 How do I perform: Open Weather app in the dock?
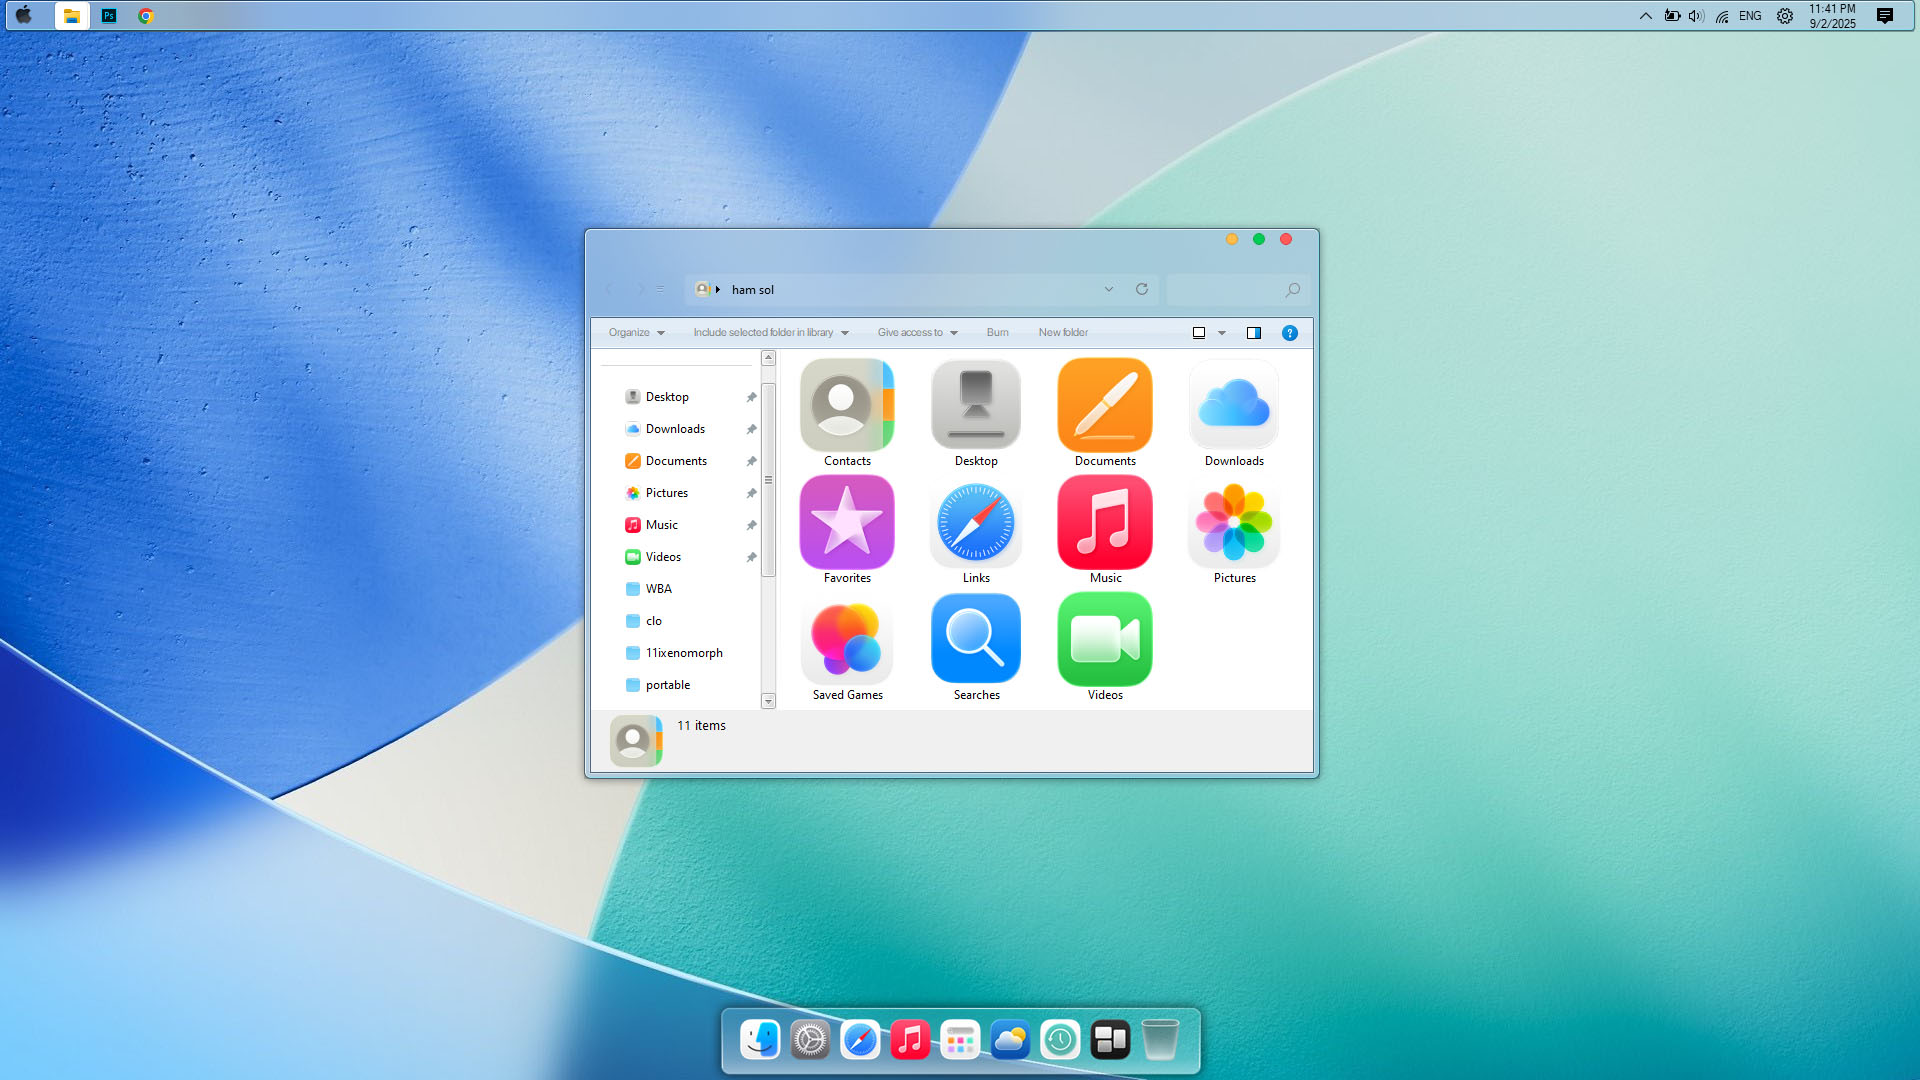point(1009,1040)
